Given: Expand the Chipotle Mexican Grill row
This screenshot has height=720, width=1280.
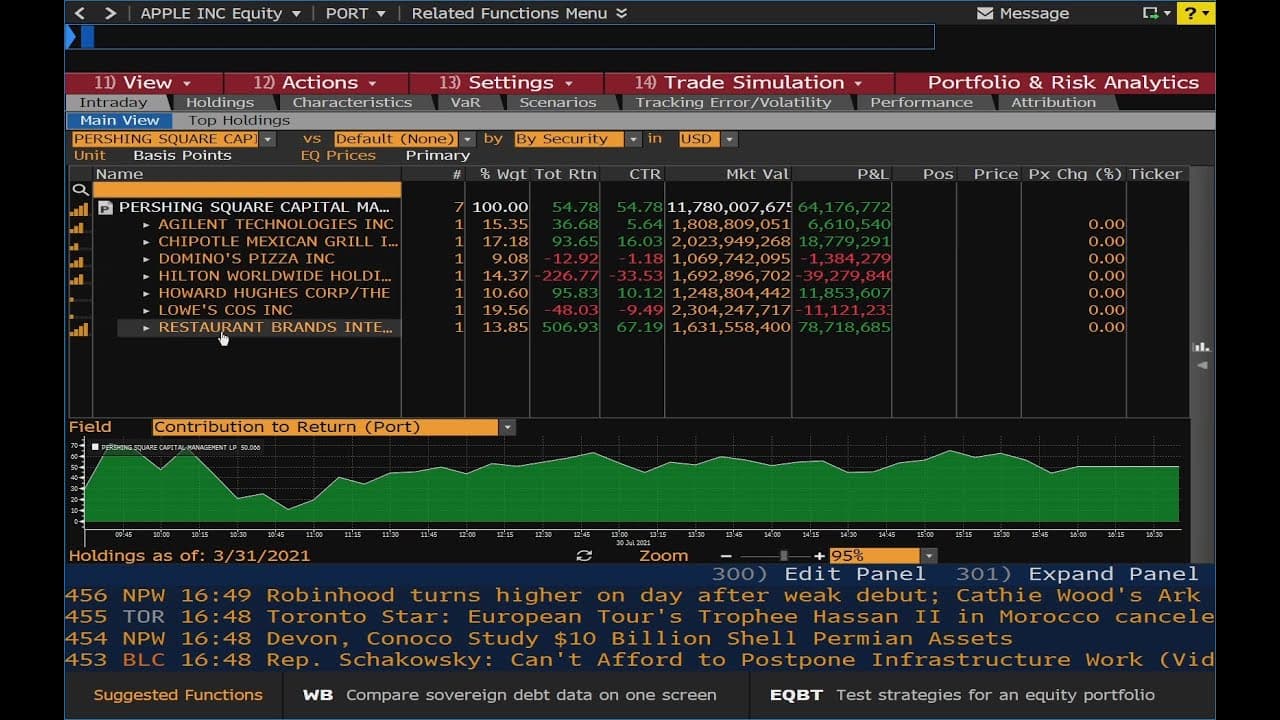Looking at the screenshot, I should pyautogui.click(x=146, y=242).
